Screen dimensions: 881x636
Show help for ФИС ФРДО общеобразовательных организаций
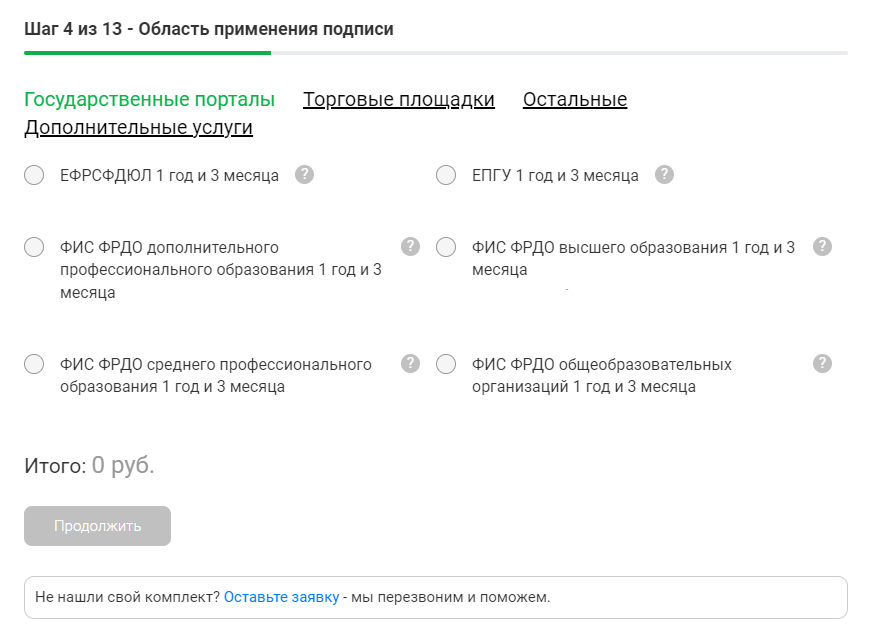coord(822,363)
